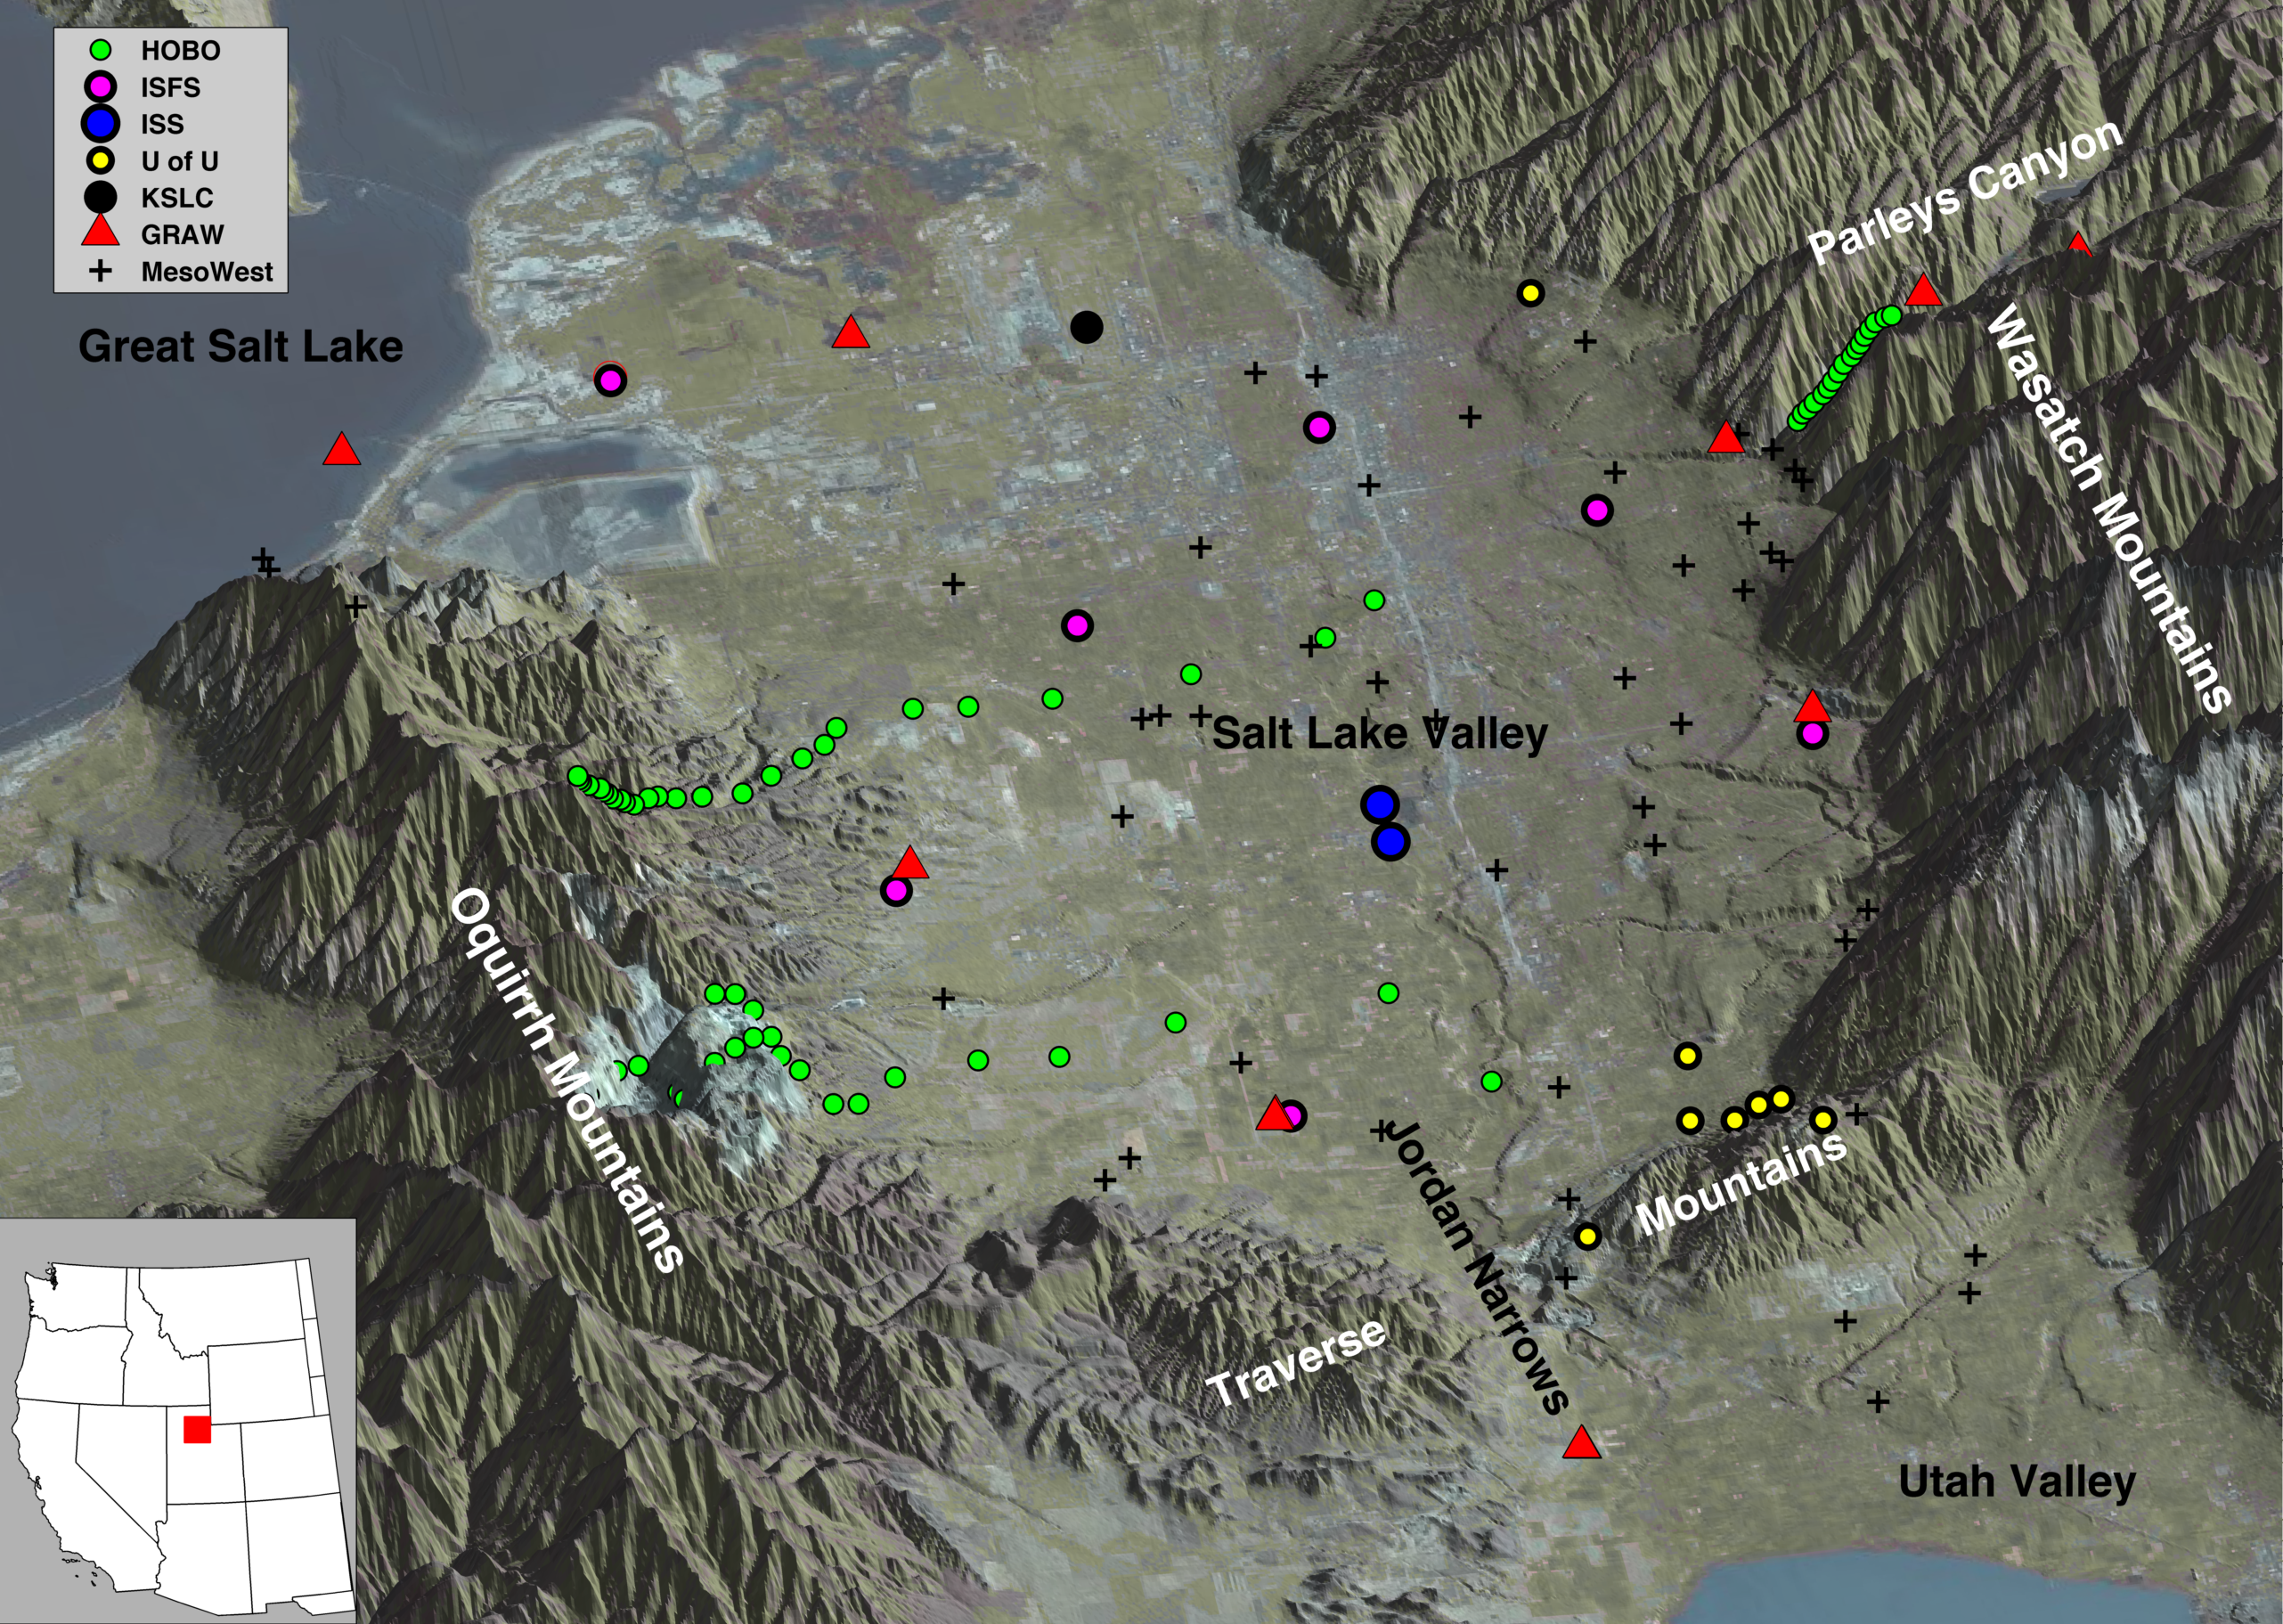Click the MesoWest plus sign in the legend
Image resolution: width=2283 pixels, height=1624 pixels.
click(x=100, y=271)
